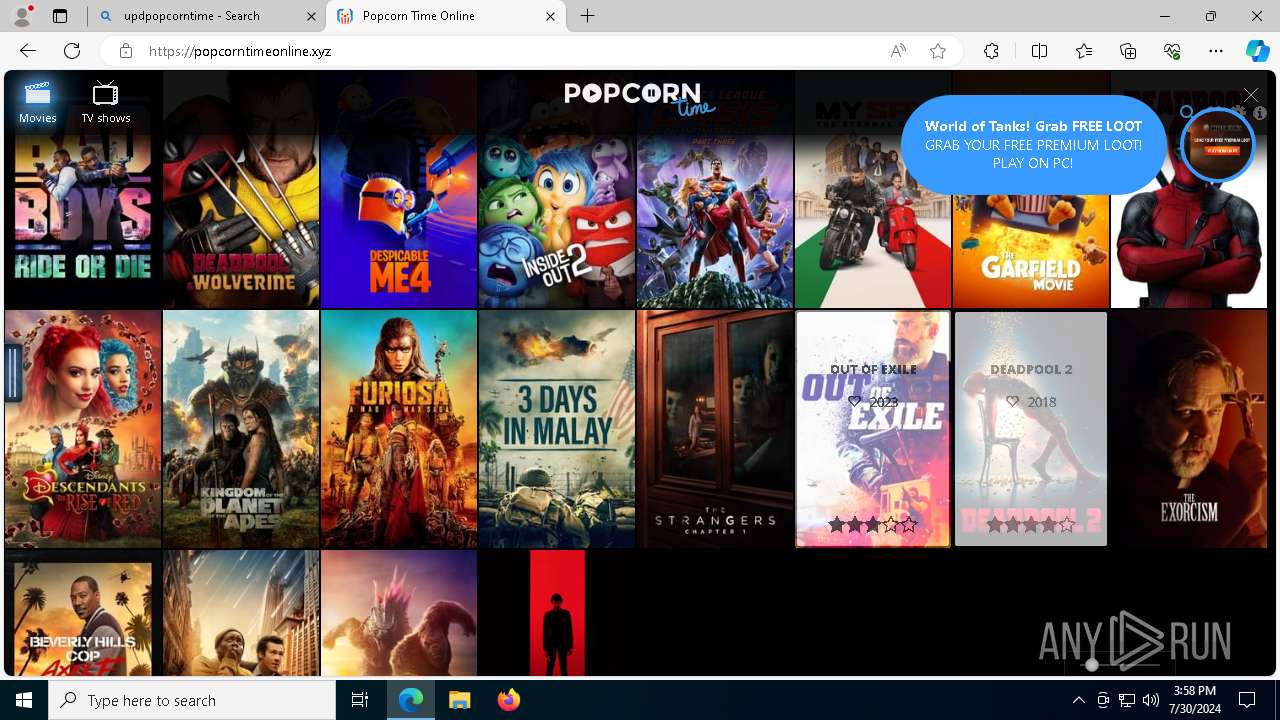
Task: Open Firefox from taskbar
Action: click(508, 700)
